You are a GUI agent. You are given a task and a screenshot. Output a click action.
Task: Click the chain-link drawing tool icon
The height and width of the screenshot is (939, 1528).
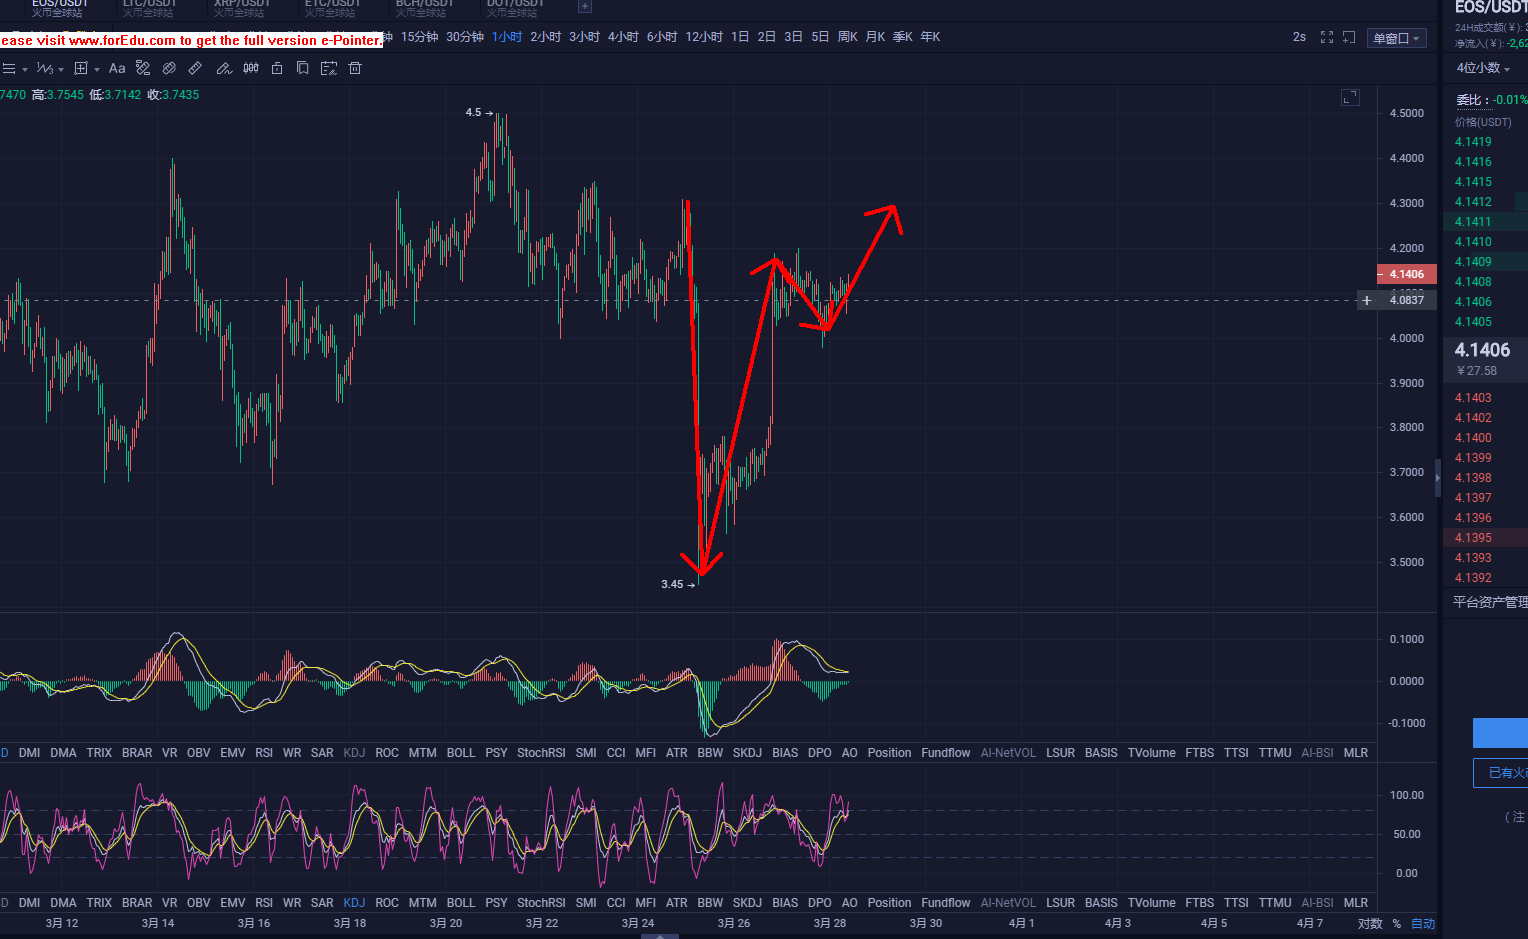click(169, 69)
